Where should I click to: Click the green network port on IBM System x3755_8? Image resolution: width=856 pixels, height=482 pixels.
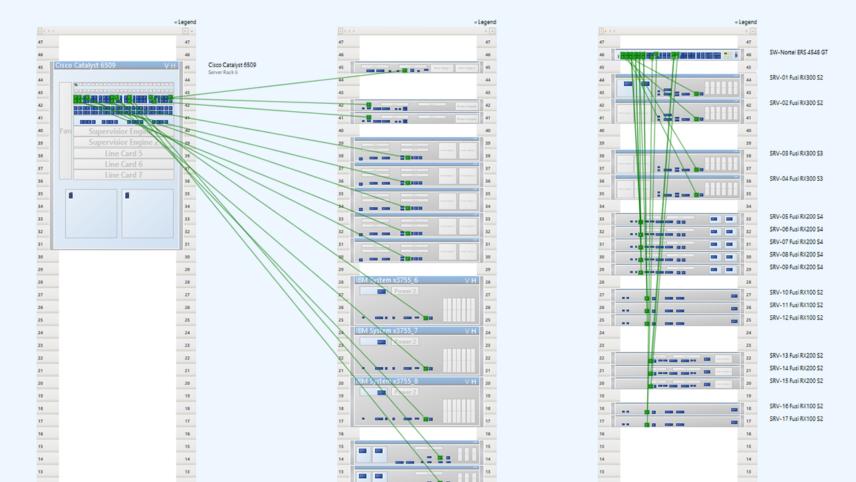426,419
